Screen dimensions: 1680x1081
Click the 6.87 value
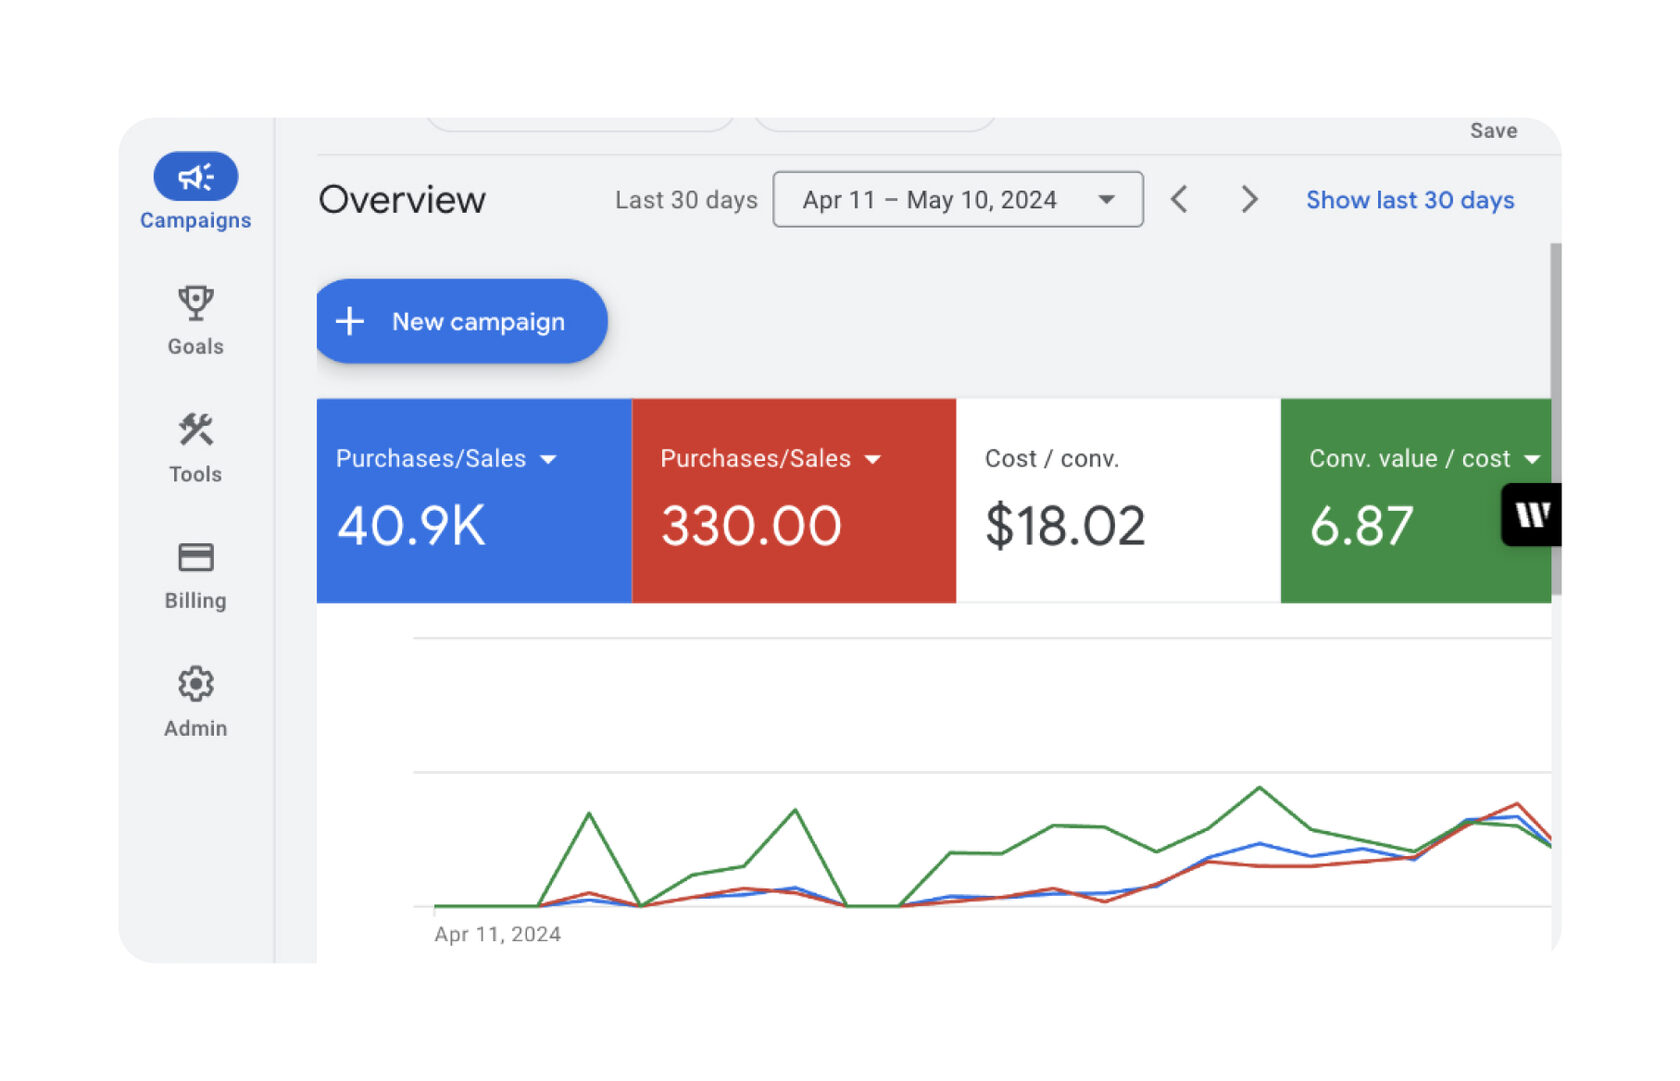point(1361,525)
